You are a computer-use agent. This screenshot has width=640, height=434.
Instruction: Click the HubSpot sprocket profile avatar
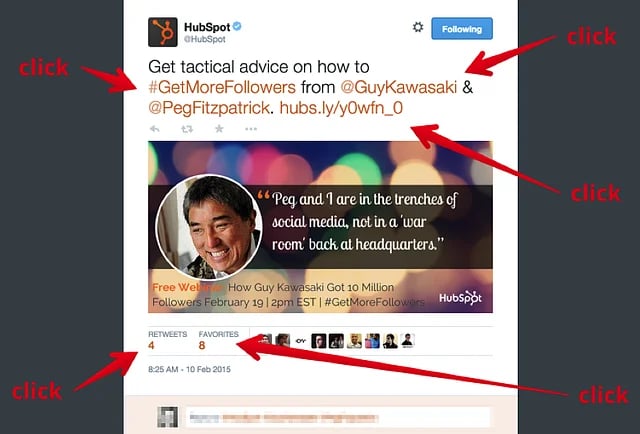[162, 32]
